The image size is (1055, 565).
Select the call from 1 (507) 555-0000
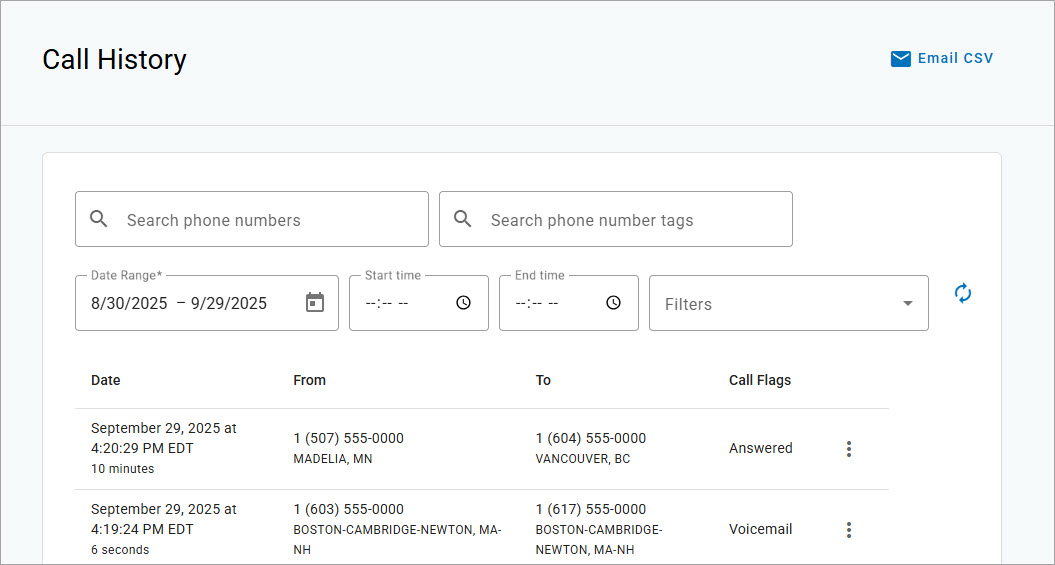coord(348,438)
